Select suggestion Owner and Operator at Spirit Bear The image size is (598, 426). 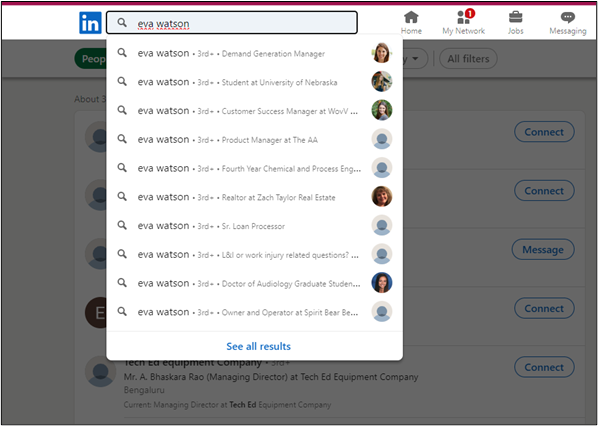point(254,312)
